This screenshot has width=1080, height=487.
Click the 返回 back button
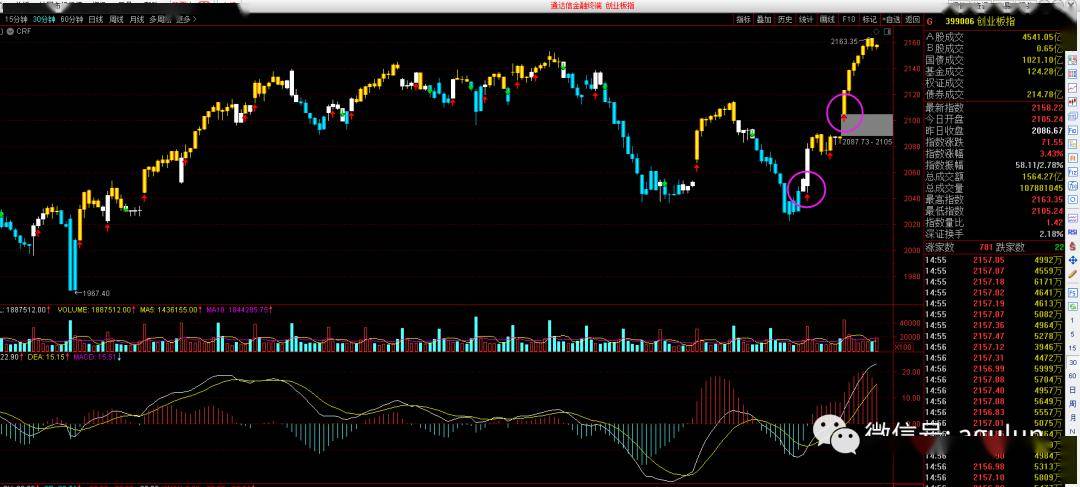click(x=913, y=19)
